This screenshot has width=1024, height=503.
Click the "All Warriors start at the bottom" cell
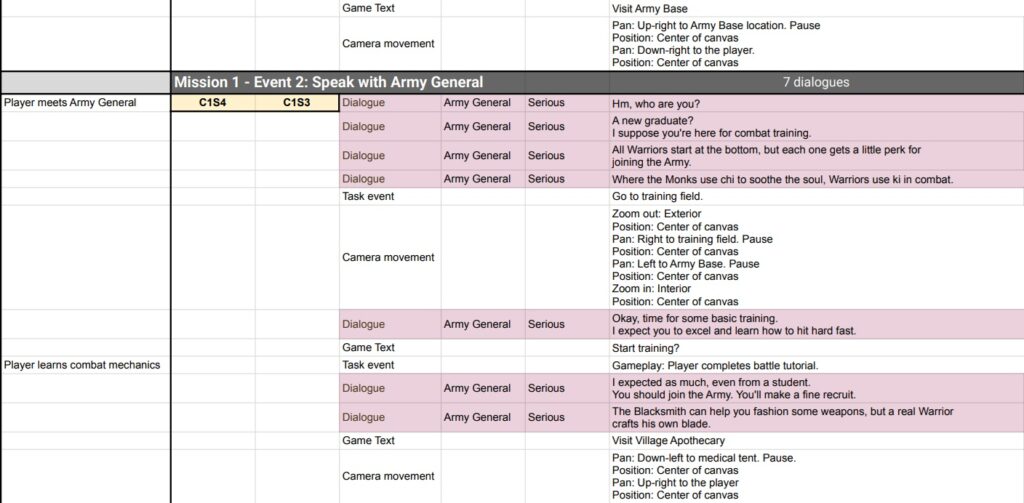tap(816, 156)
